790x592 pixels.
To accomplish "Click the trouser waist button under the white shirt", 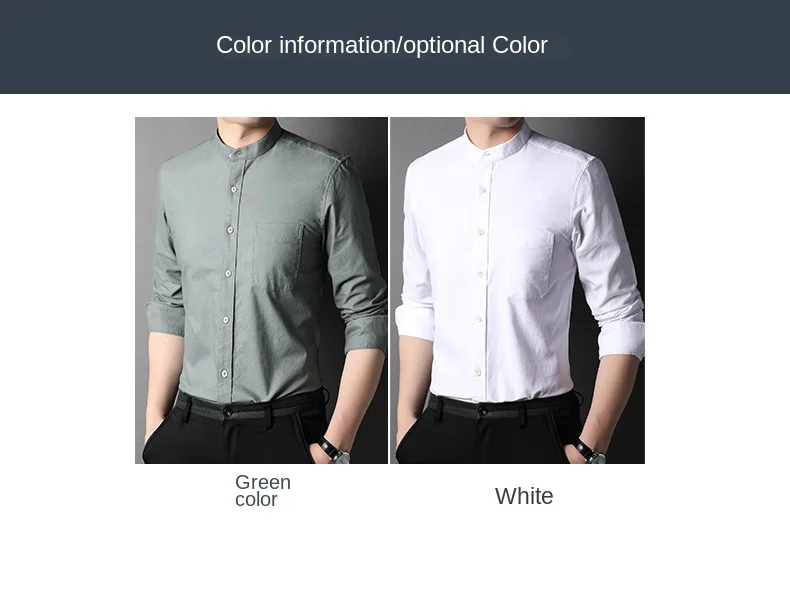I will 483,412.
